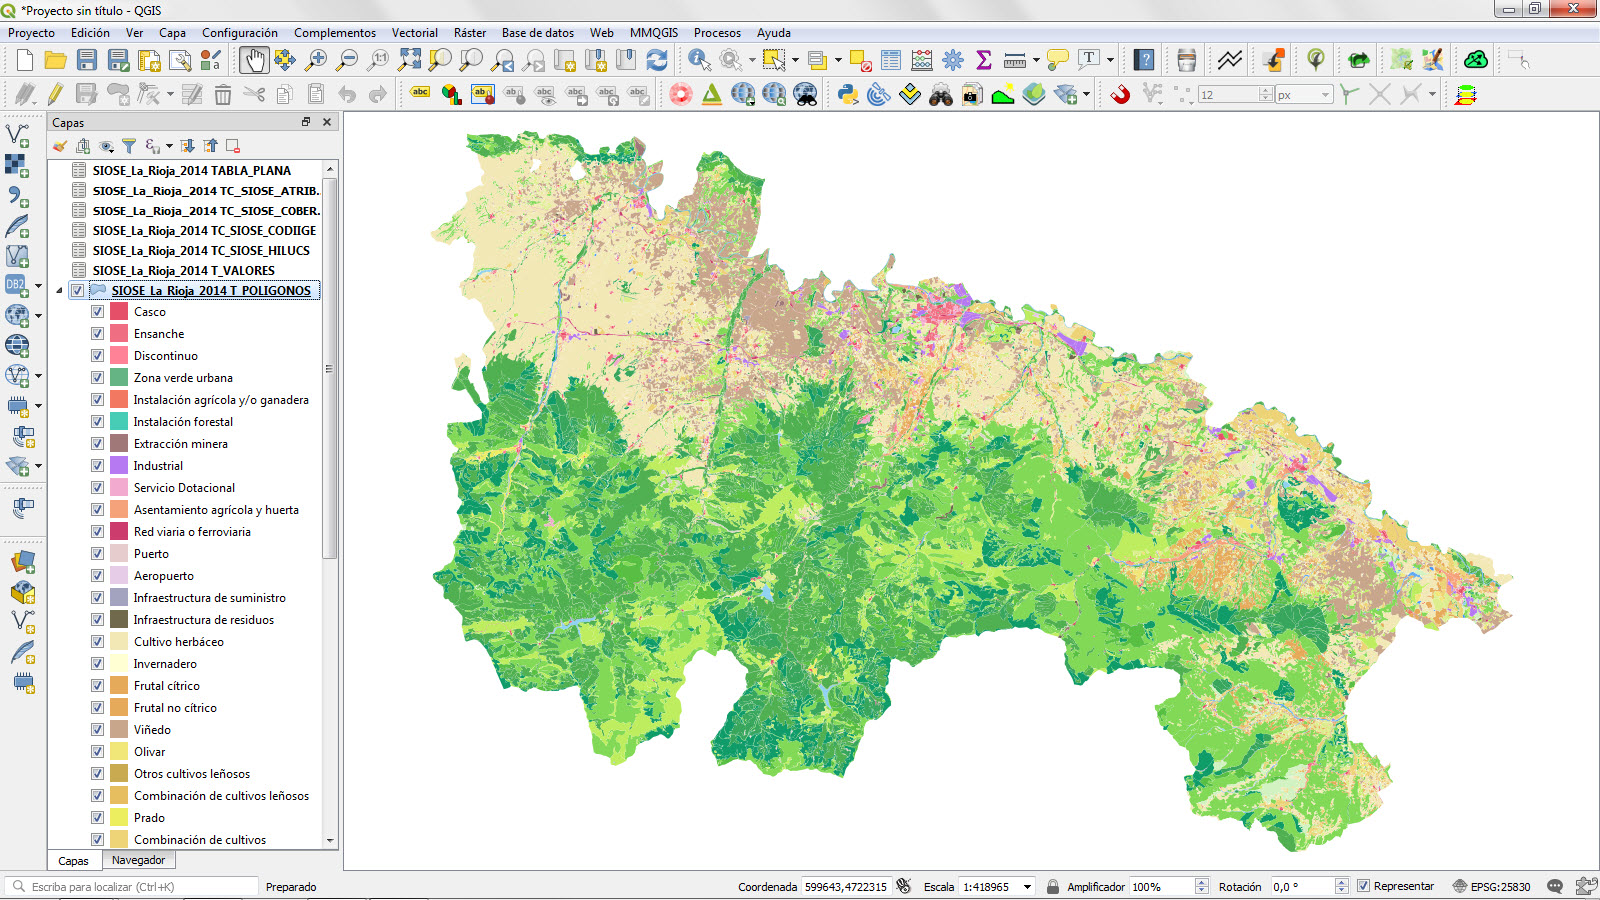Viewport: 1600px width, 900px height.
Task: Open the DB2 layer dropdown arrow
Action: 38,286
